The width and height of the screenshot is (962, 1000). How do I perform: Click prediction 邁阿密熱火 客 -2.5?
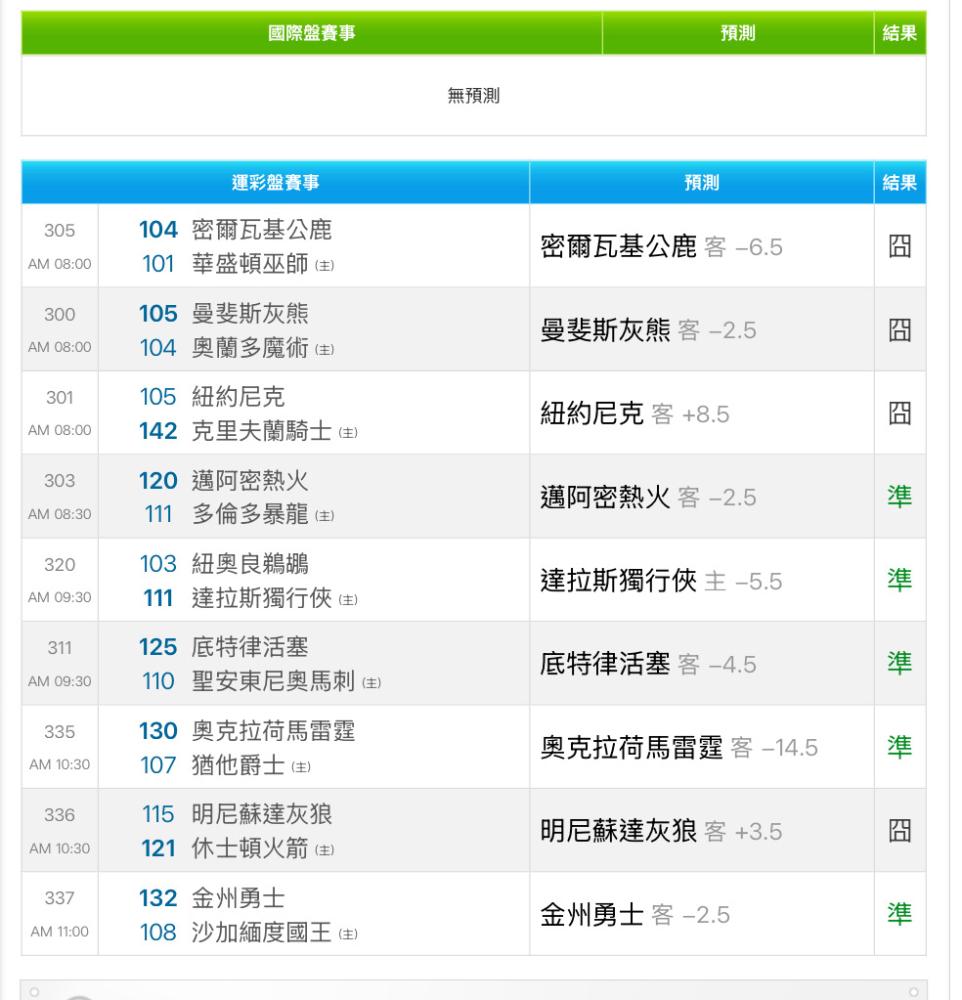pyautogui.click(x=648, y=497)
